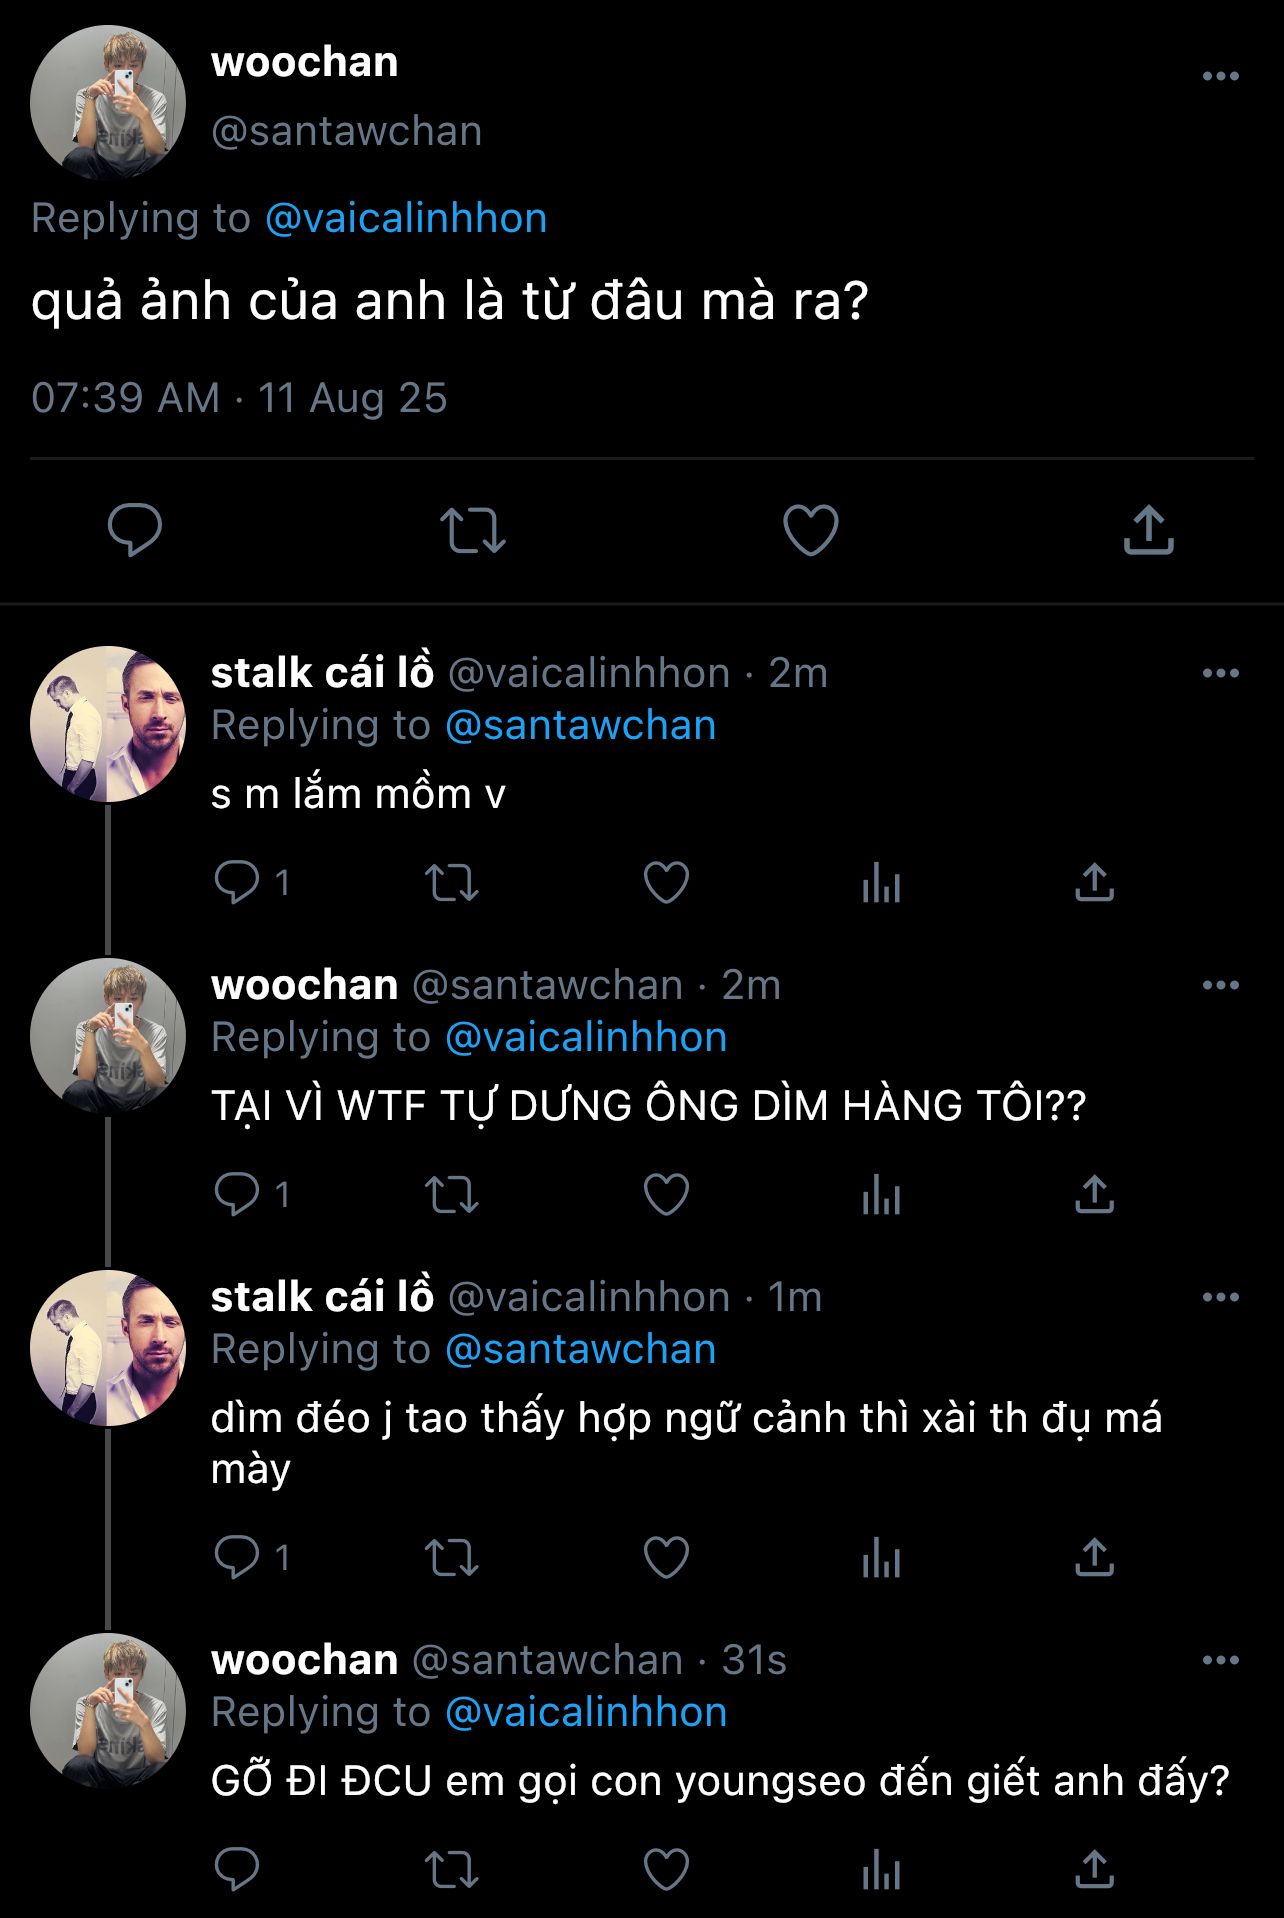Open more options for the main tweet

[1220, 77]
